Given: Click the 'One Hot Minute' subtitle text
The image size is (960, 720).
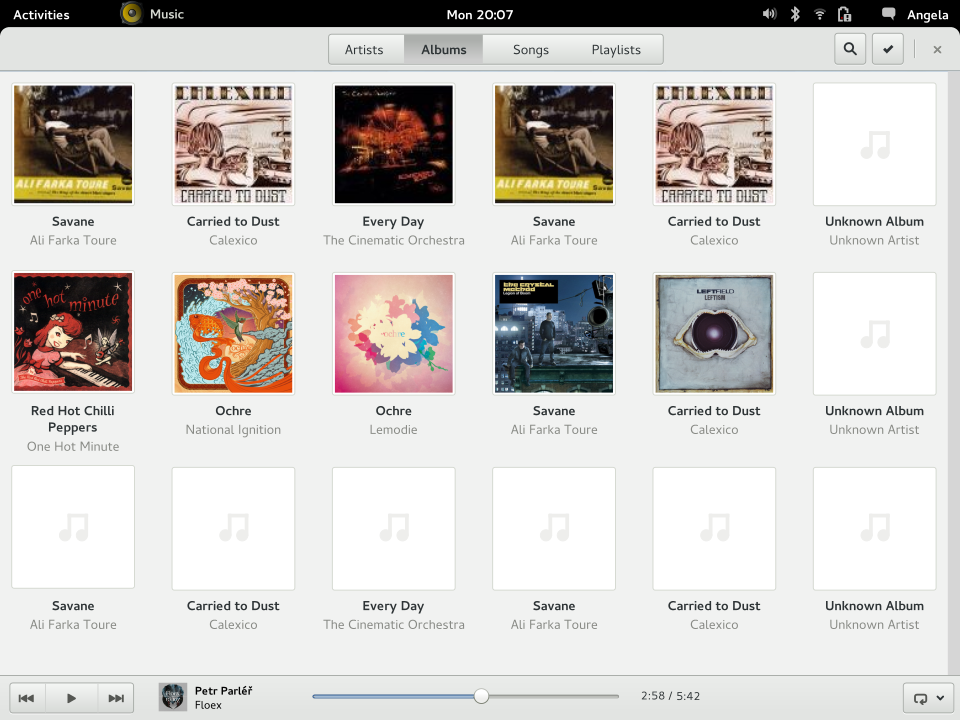Looking at the screenshot, I should (x=73, y=446).
